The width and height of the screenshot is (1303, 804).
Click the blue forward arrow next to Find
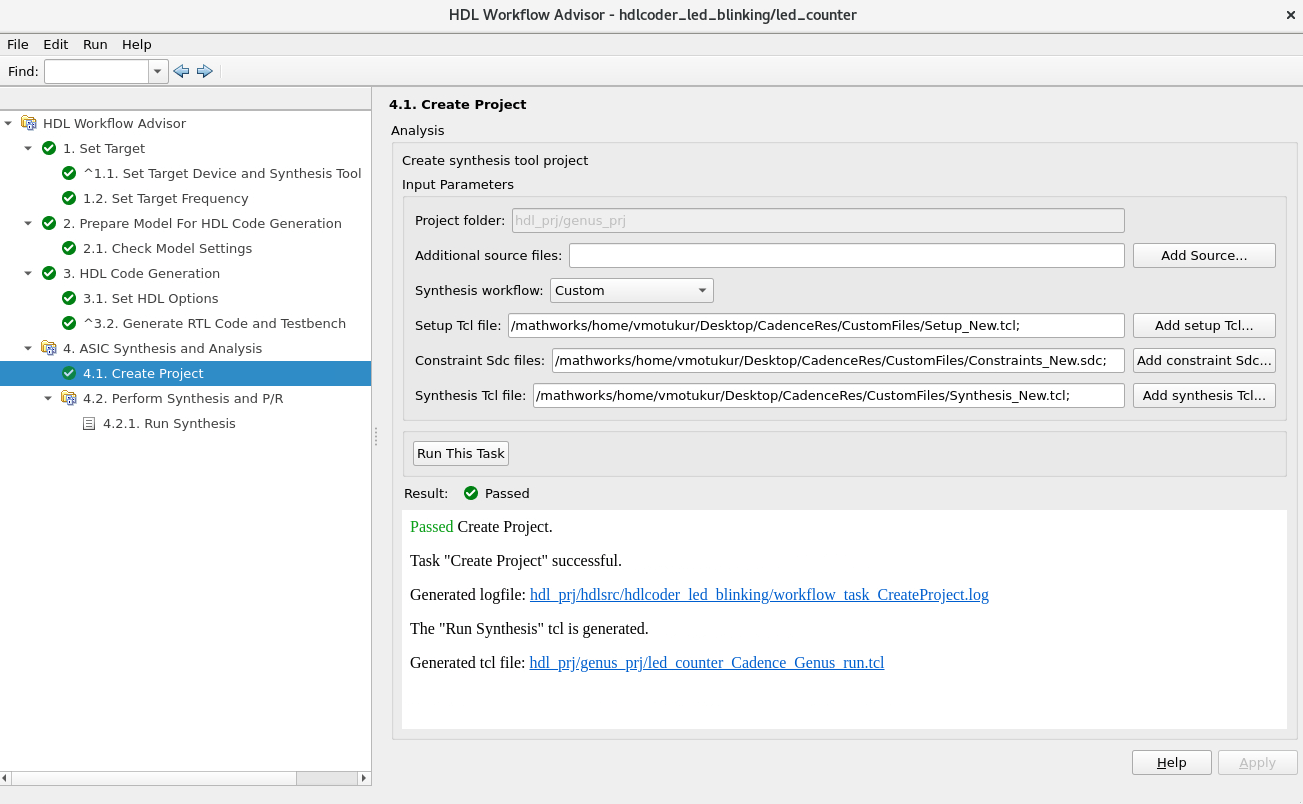pos(205,70)
